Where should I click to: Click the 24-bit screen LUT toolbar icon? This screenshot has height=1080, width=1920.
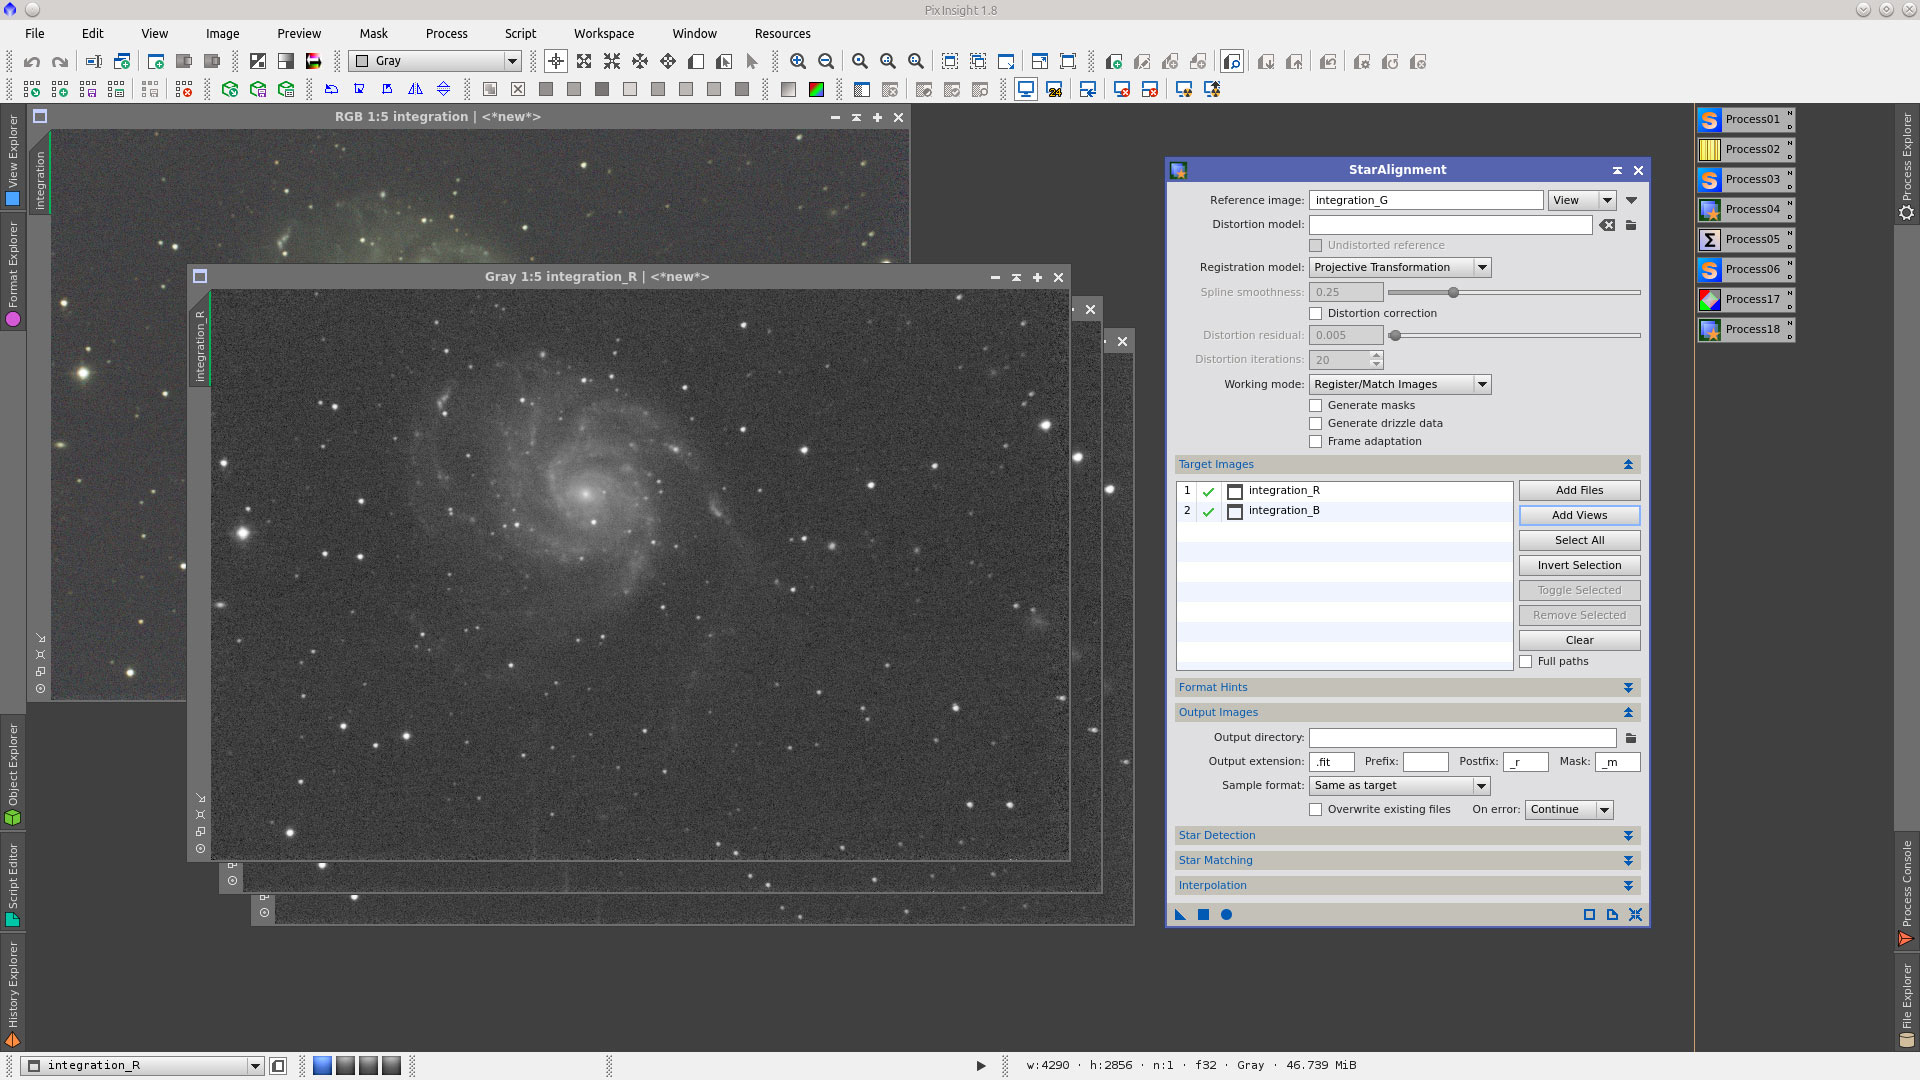pyautogui.click(x=1056, y=89)
